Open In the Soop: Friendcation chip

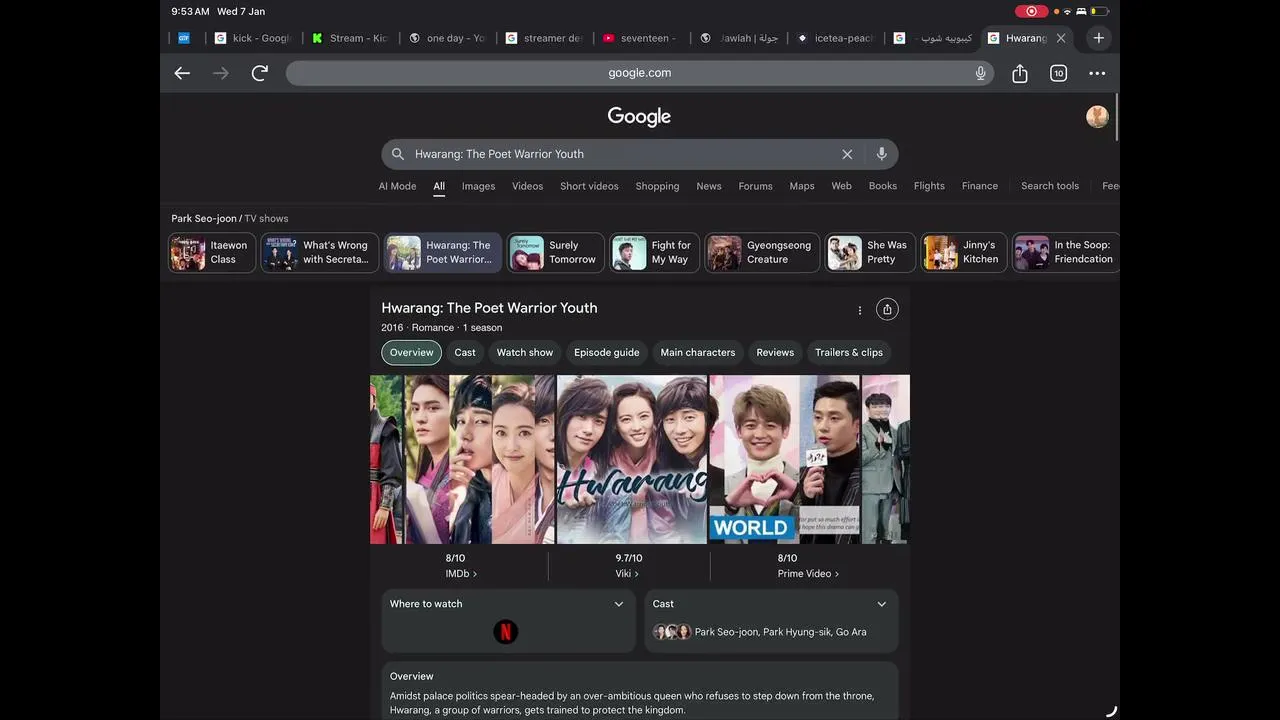click(1066, 253)
